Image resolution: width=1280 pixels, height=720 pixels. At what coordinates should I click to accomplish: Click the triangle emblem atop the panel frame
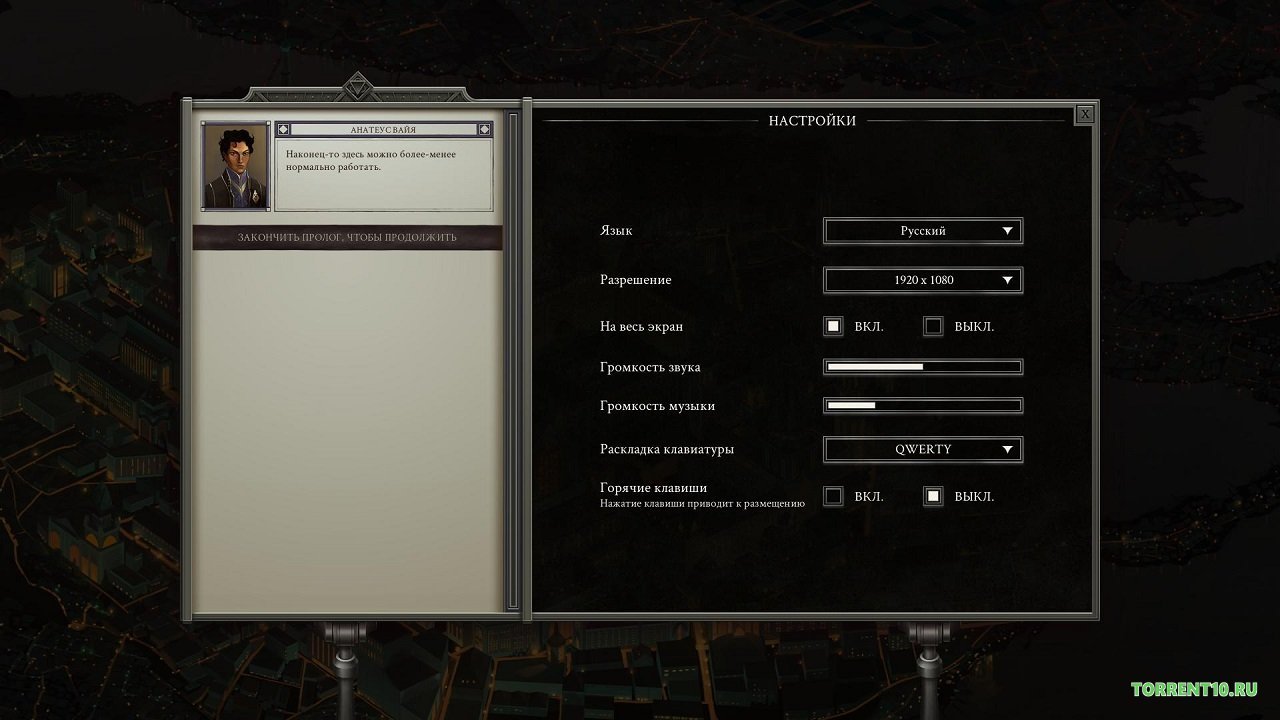pos(356,90)
